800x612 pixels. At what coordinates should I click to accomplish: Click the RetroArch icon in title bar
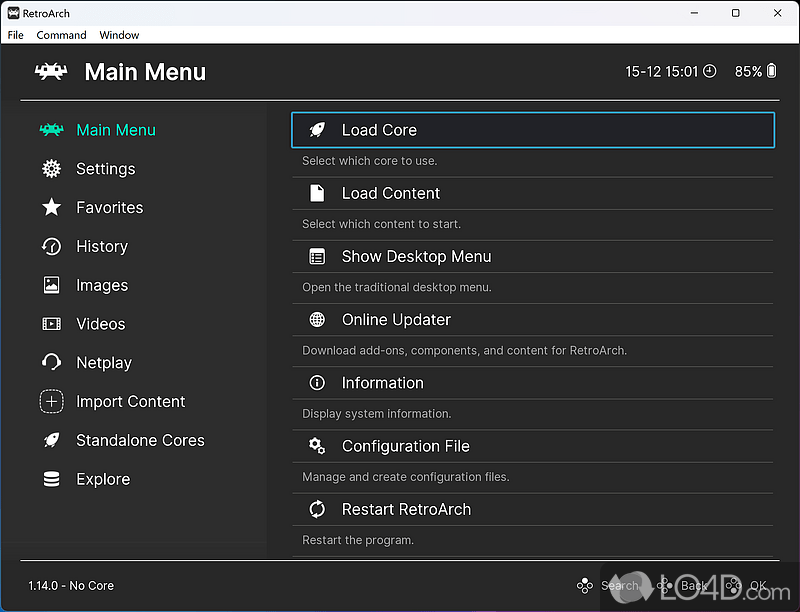(x=13, y=13)
